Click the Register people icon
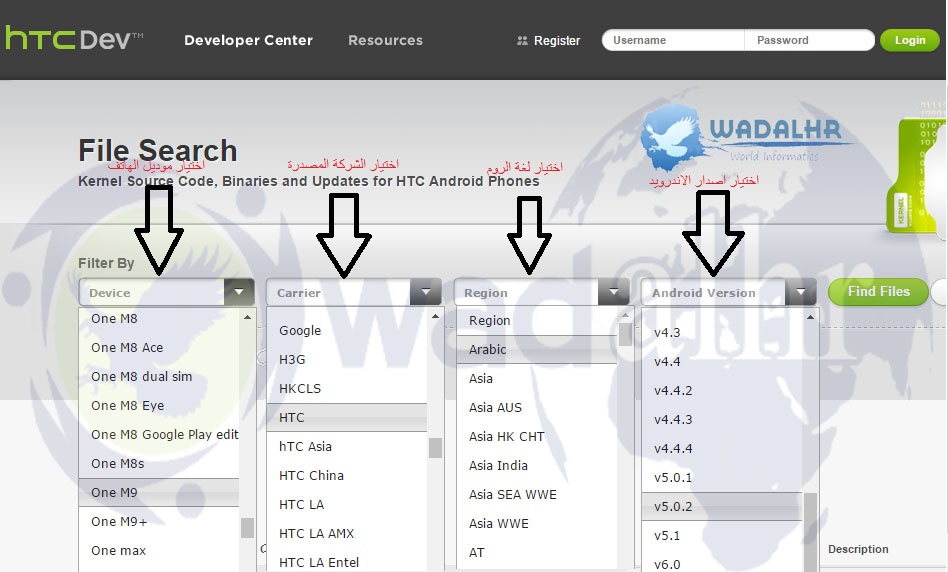This screenshot has width=948, height=572. click(x=522, y=41)
